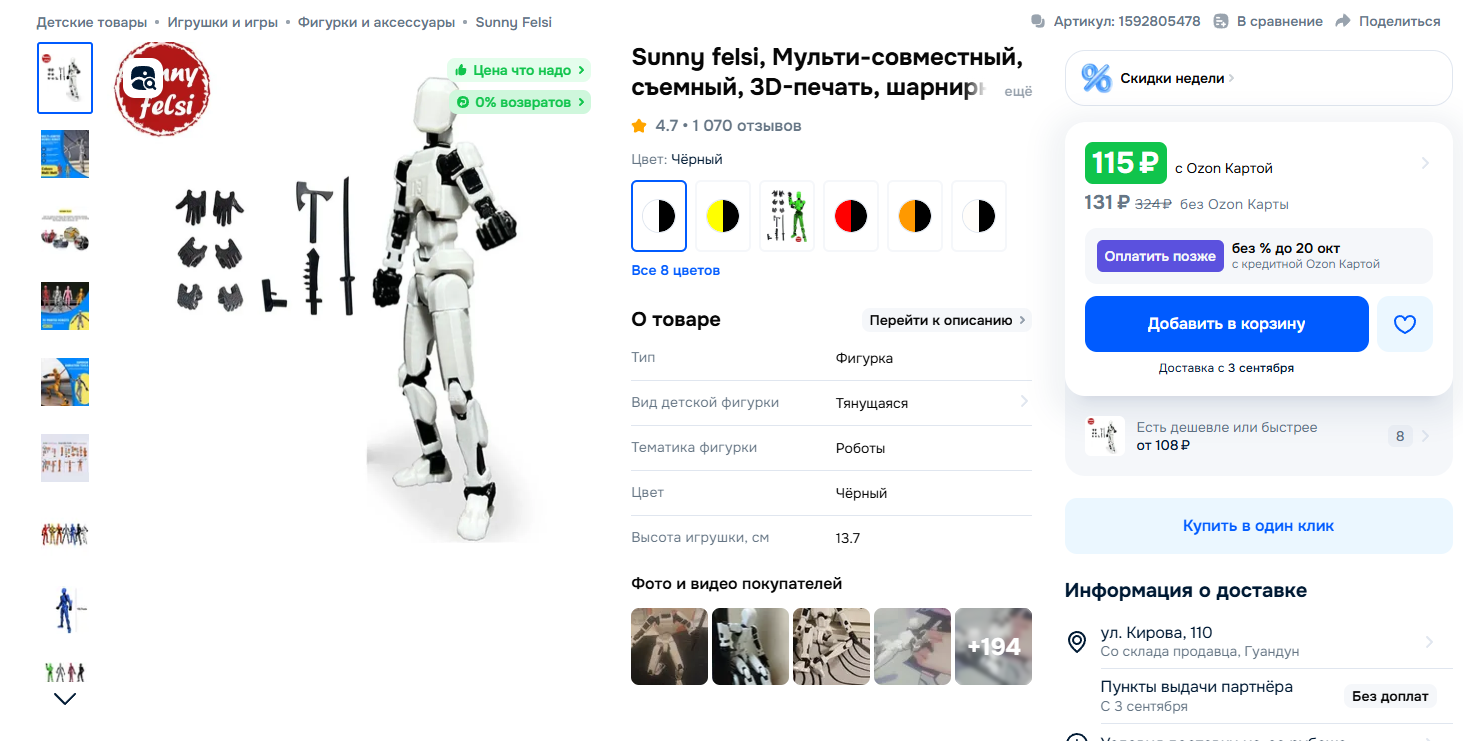Expand the Ozon Card price details chevron
This screenshot has height=741, width=1463.
tap(1425, 163)
